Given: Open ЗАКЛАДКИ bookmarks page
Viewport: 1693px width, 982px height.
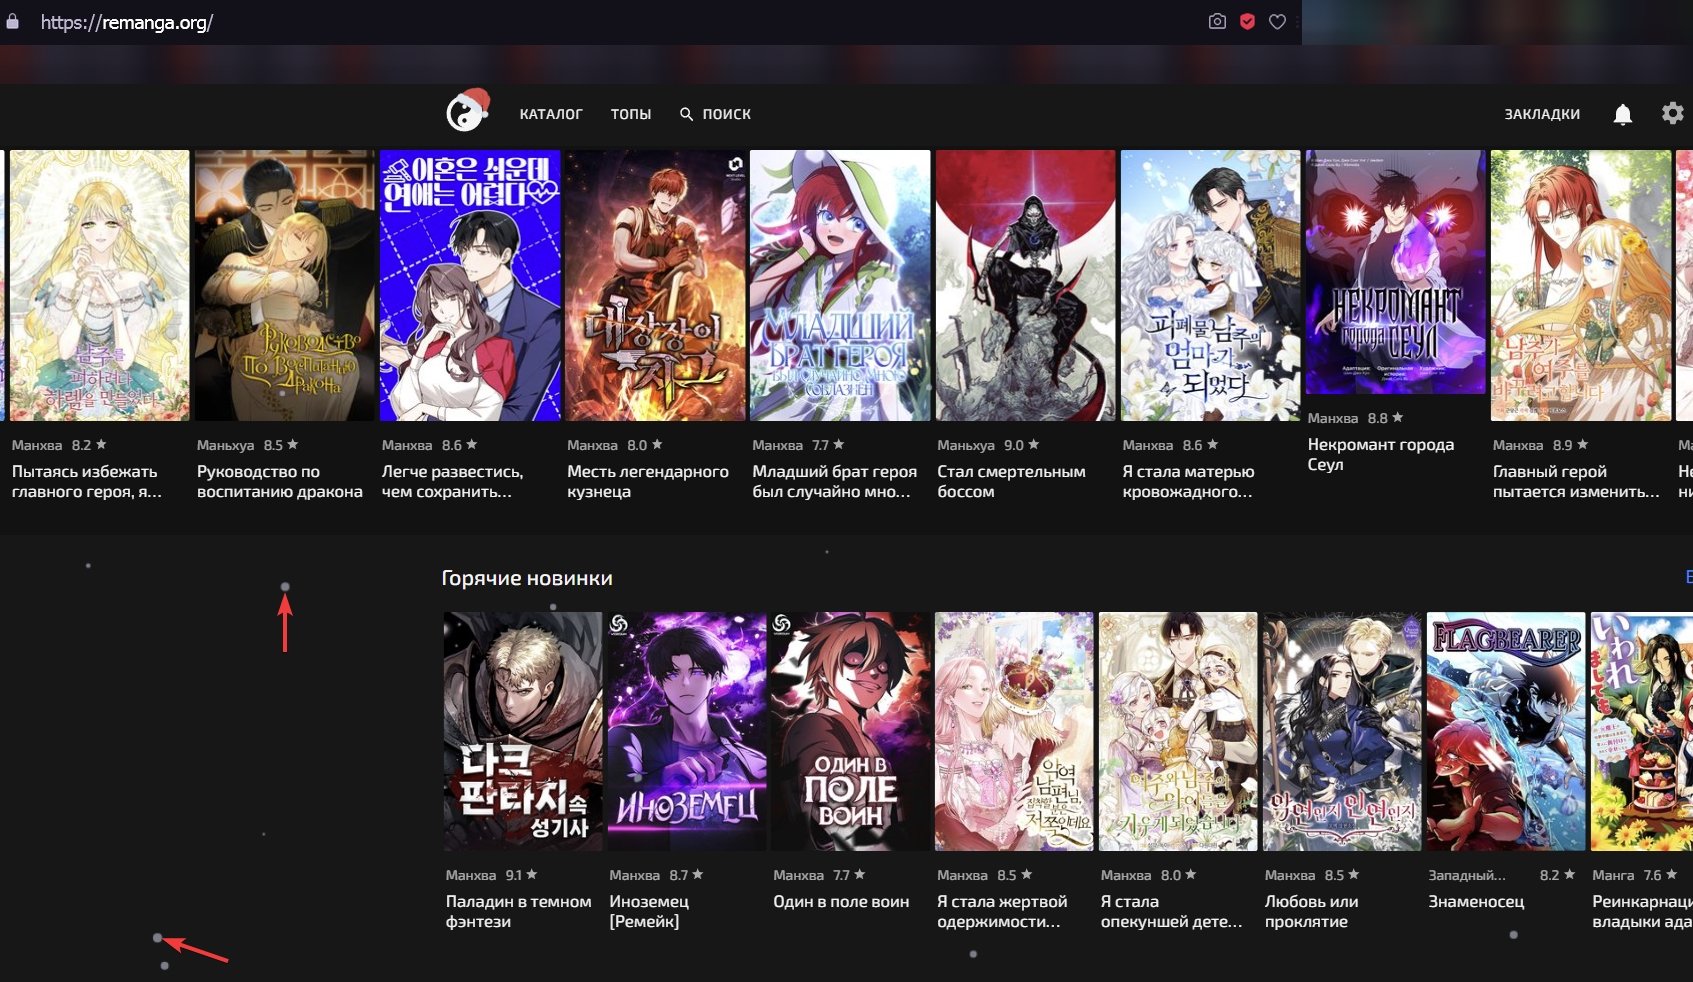Looking at the screenshot, I should 1541,113.
